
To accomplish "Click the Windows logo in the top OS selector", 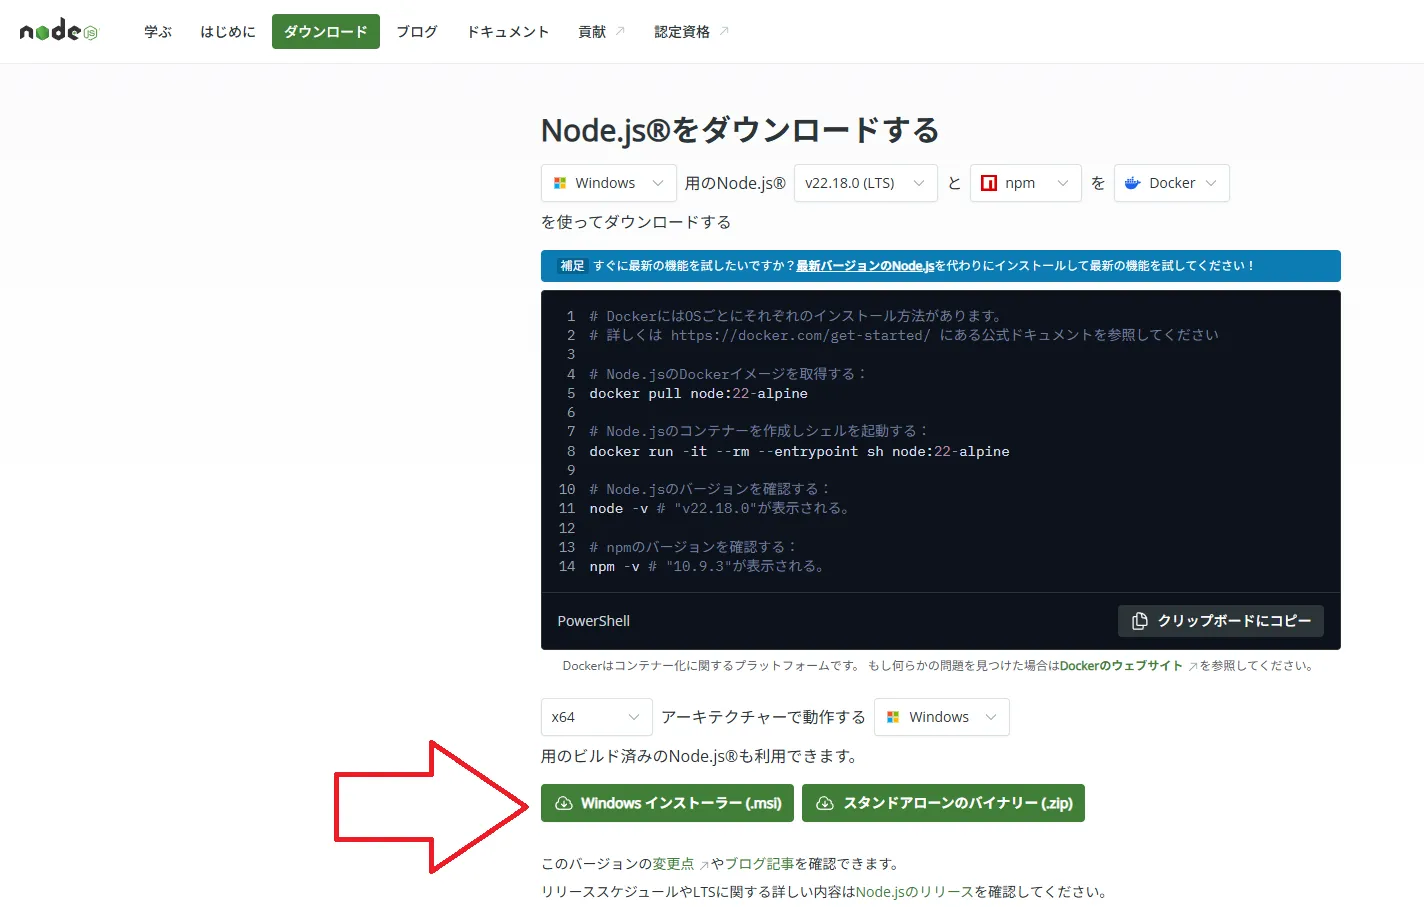I will coord(560,183).
